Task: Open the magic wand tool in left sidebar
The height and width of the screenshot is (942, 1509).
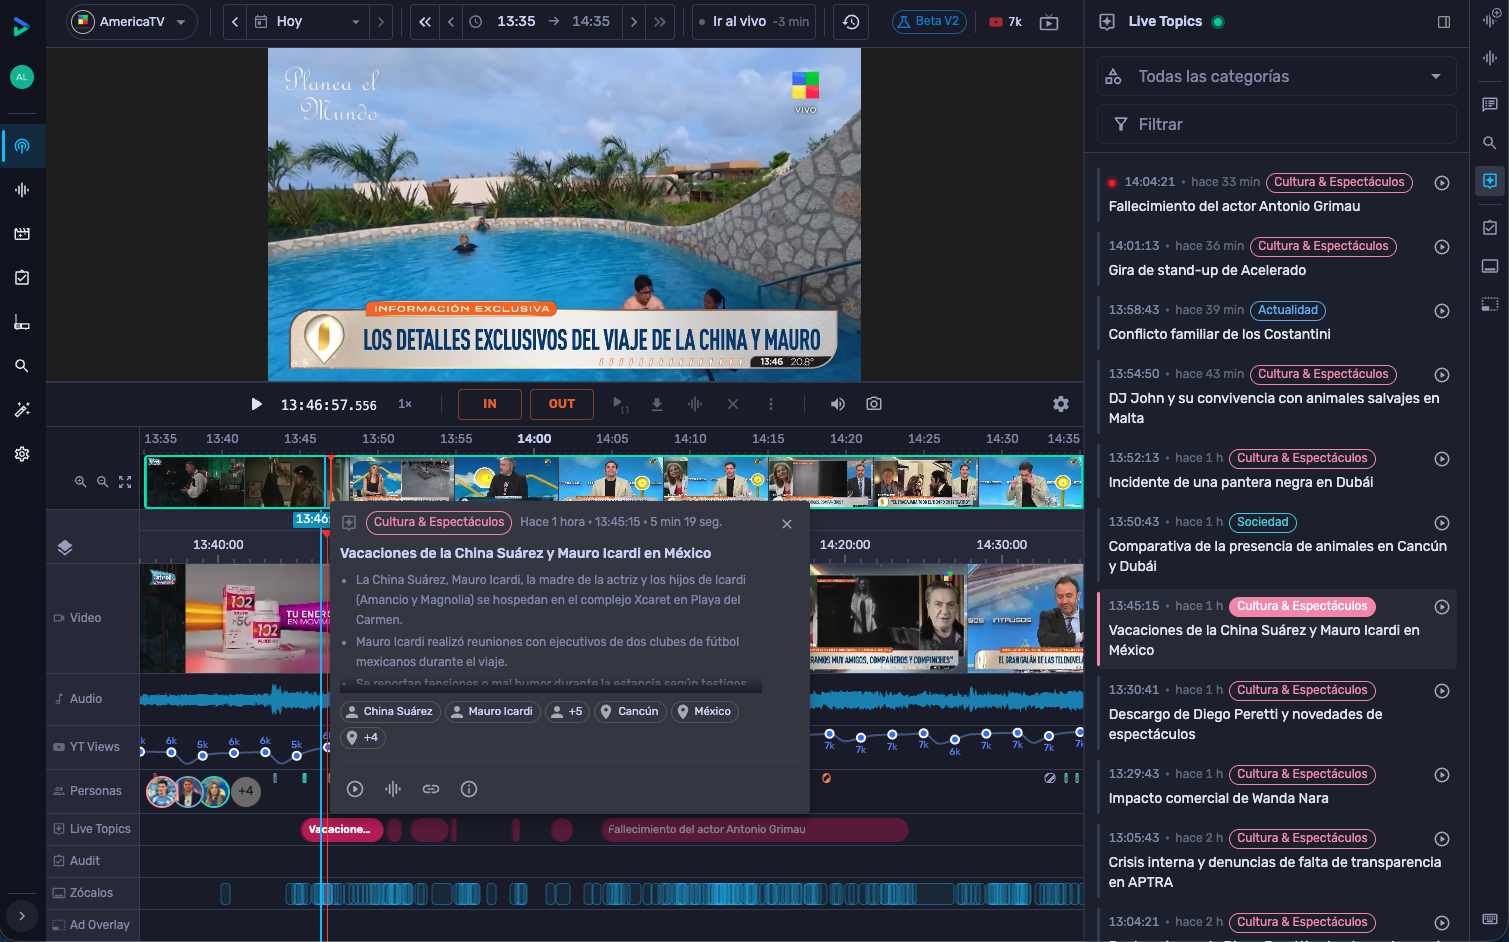Action: pyautogui.click(x=22, y=410)
